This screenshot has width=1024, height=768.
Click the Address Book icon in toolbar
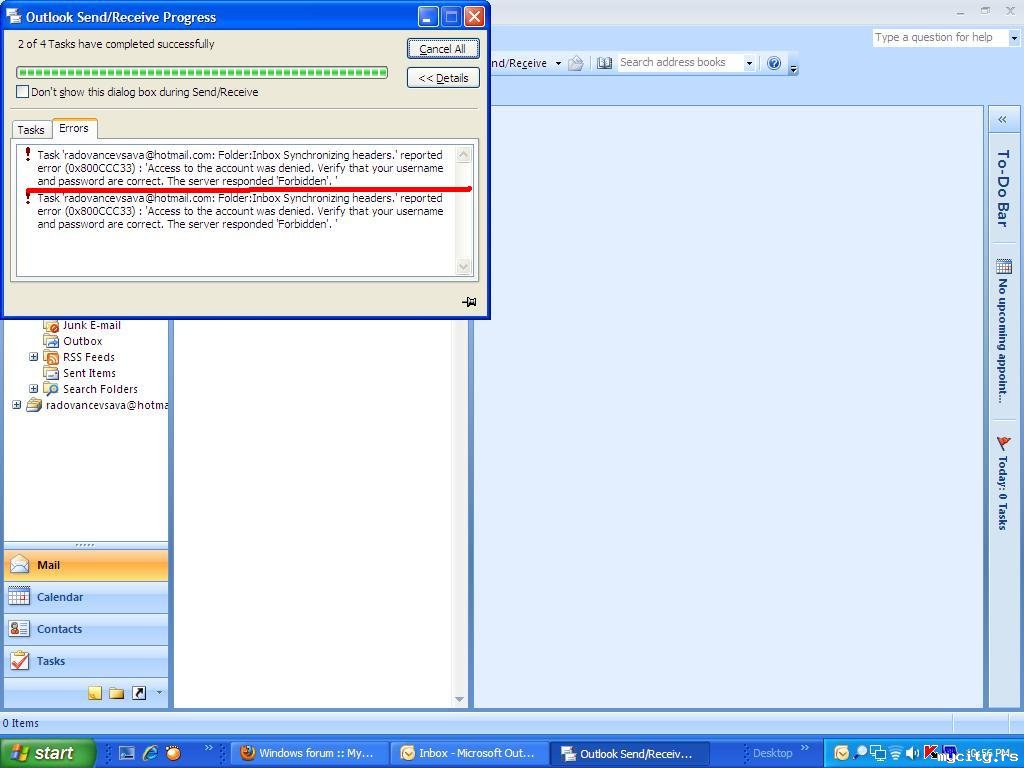[x=604, y=63]
